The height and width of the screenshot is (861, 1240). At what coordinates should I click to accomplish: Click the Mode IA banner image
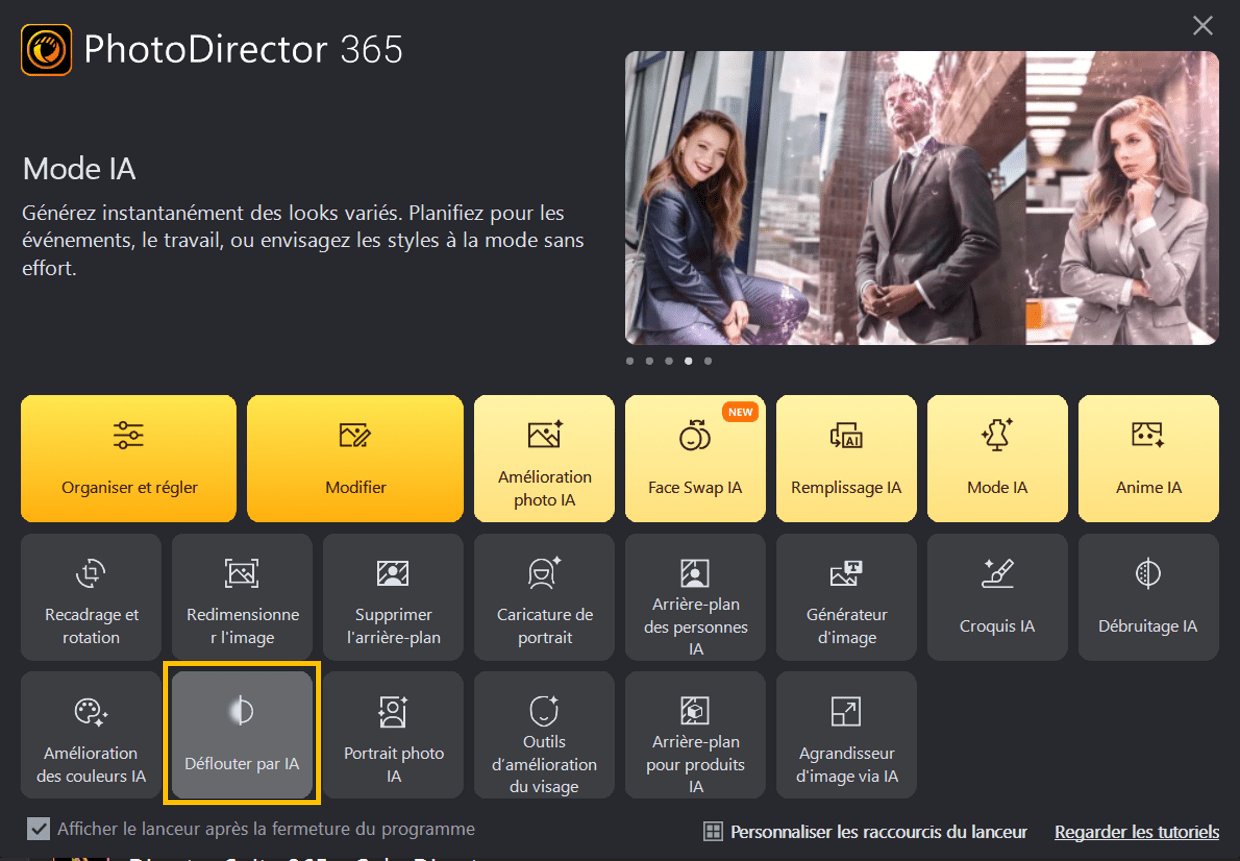tap(922, 198)
